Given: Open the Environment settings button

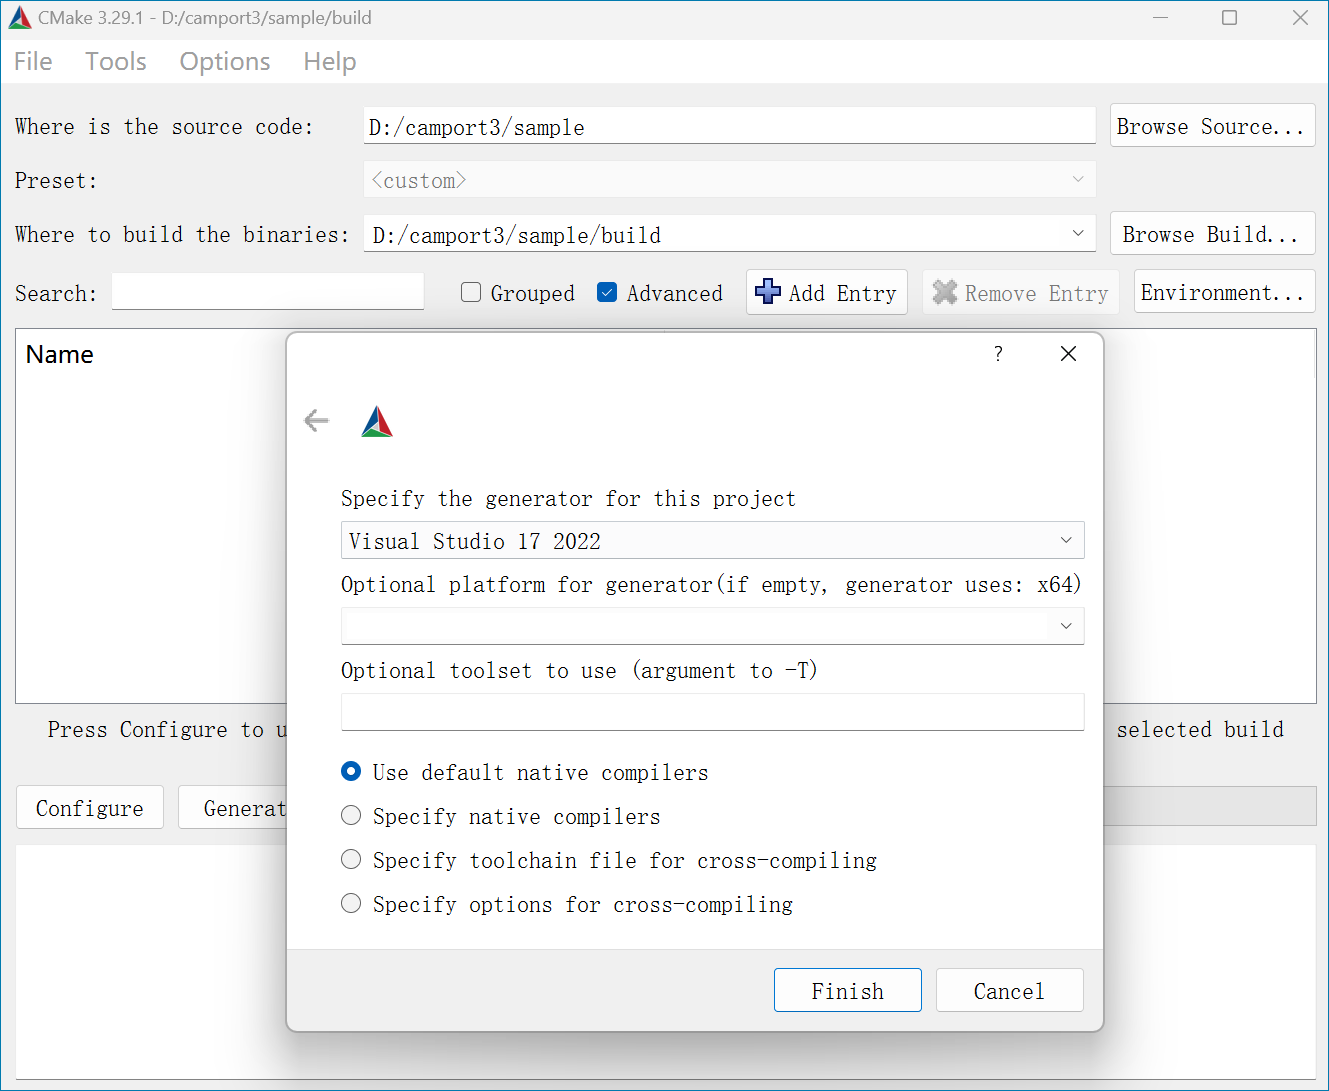Looking at the screenshot, I should coord(1224,292).
